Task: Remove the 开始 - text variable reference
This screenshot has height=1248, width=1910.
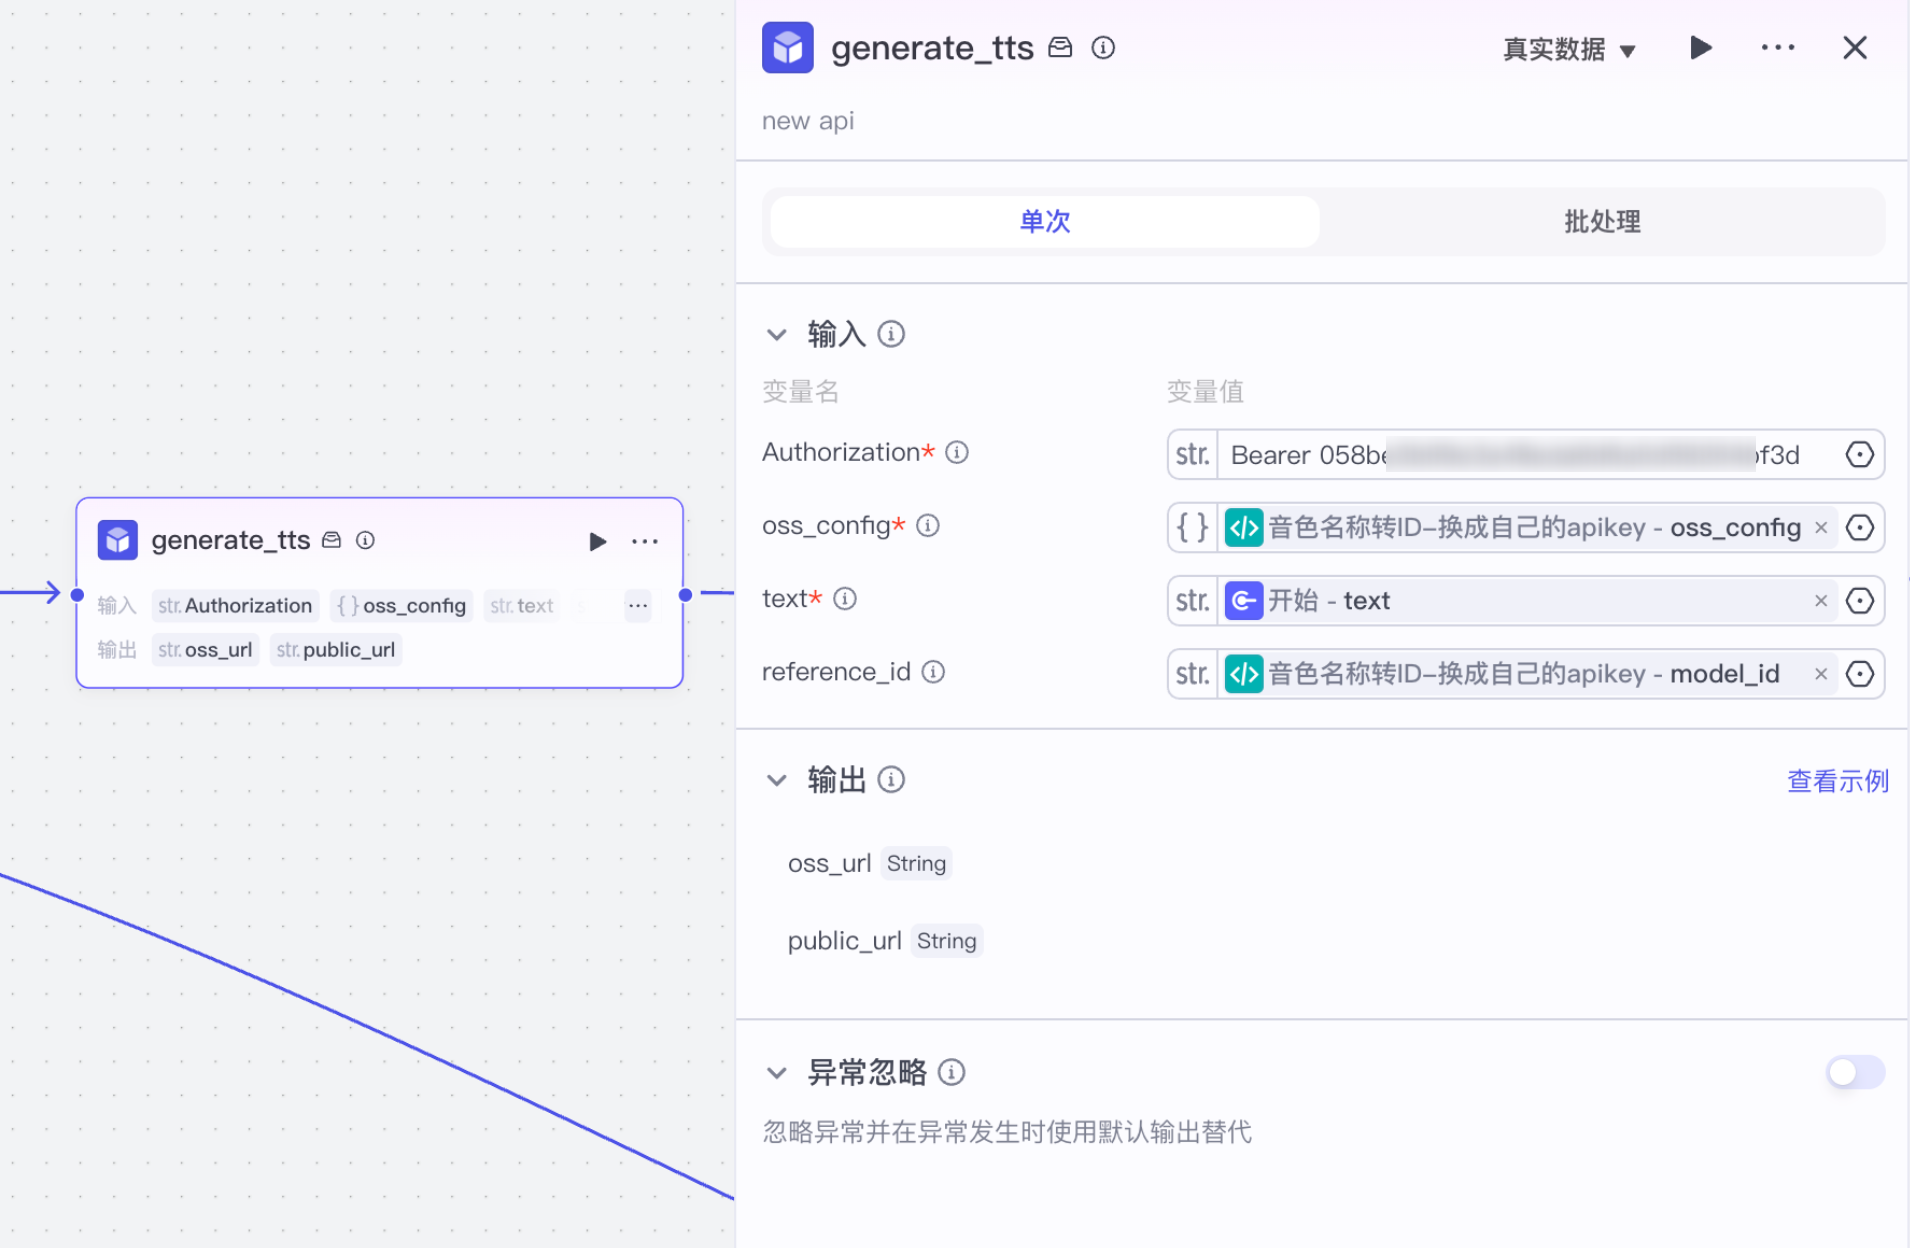Action: pos(1821,600)
